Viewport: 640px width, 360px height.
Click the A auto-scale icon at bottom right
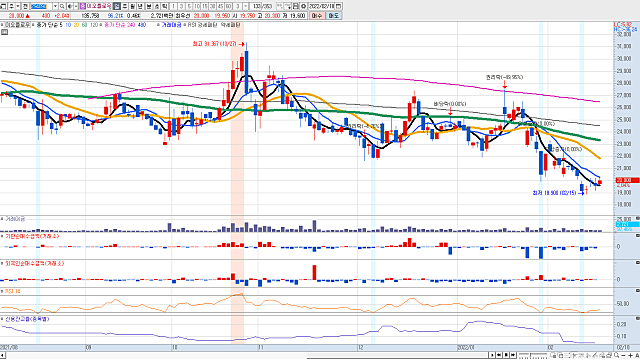(638, 356)
